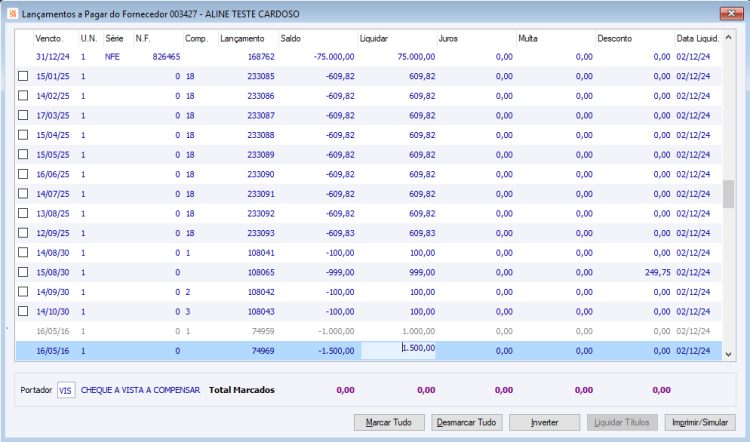Select saldo -999,00 cell
The width and height of the screenshot is (750, 442).
tap(340, 272)
